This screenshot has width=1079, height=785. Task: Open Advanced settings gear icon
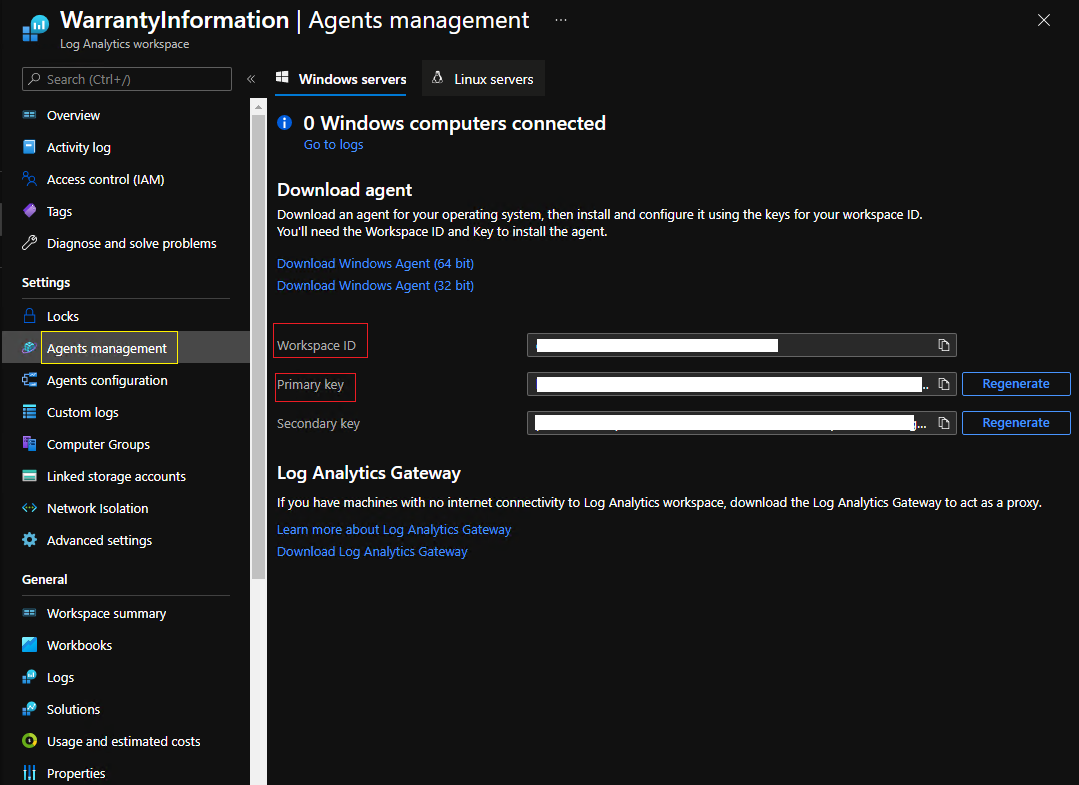pos(29,540)
